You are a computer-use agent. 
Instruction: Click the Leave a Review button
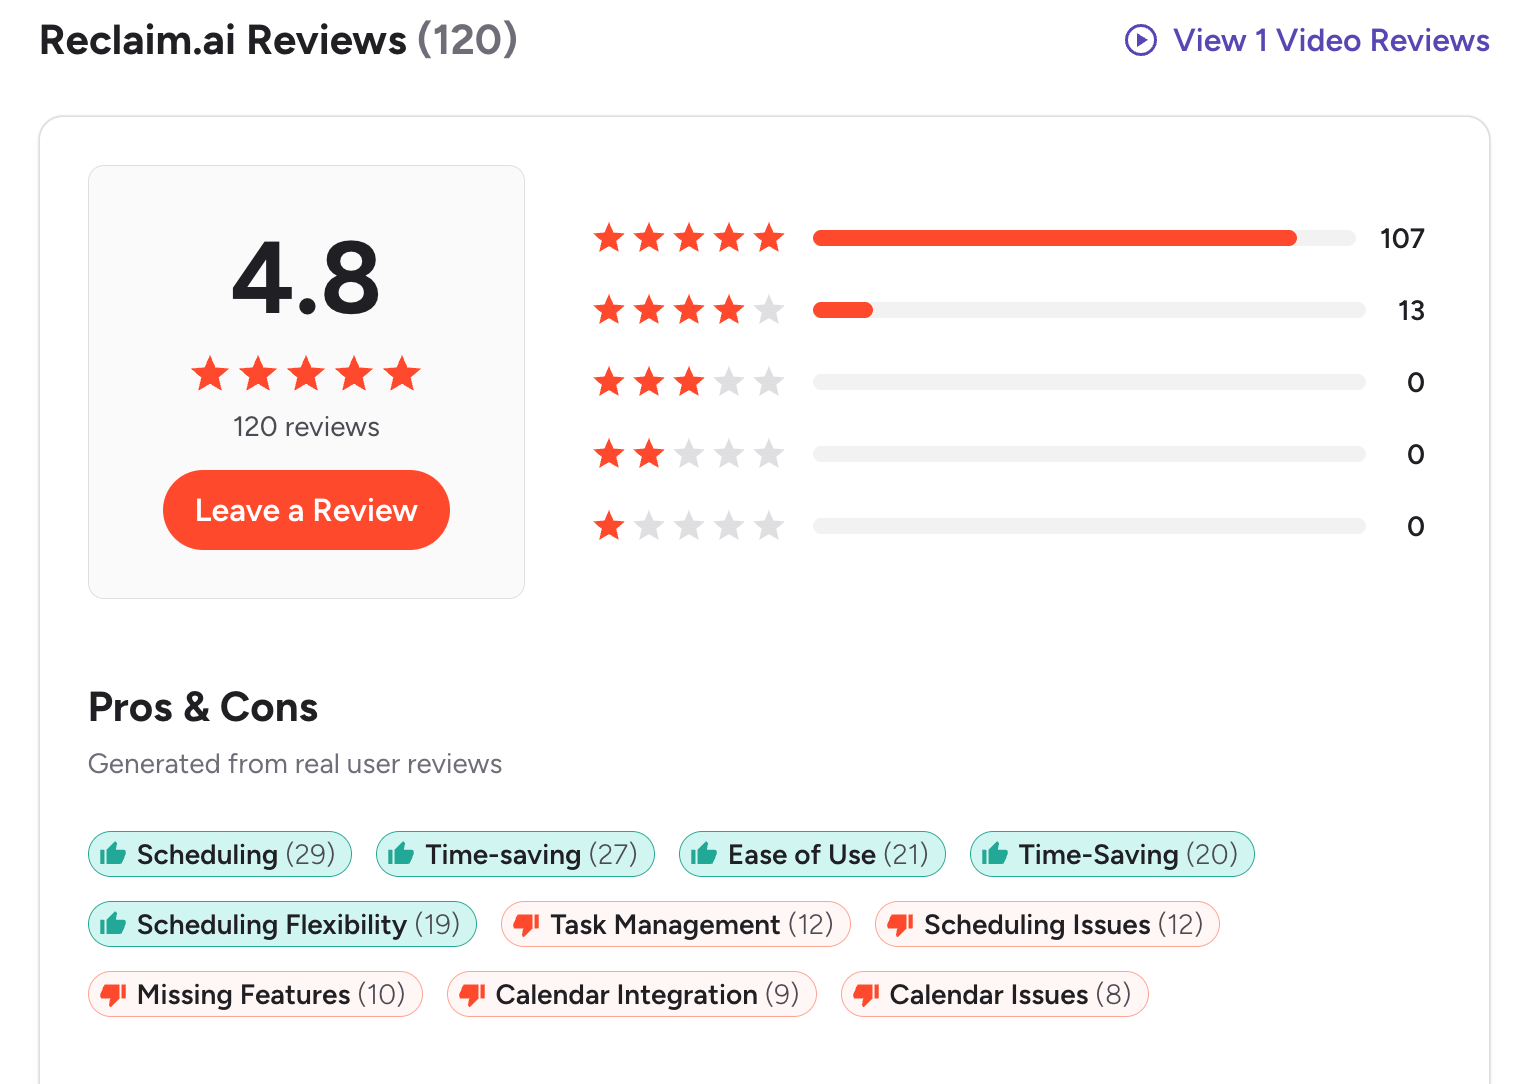[x=306, y=510]
